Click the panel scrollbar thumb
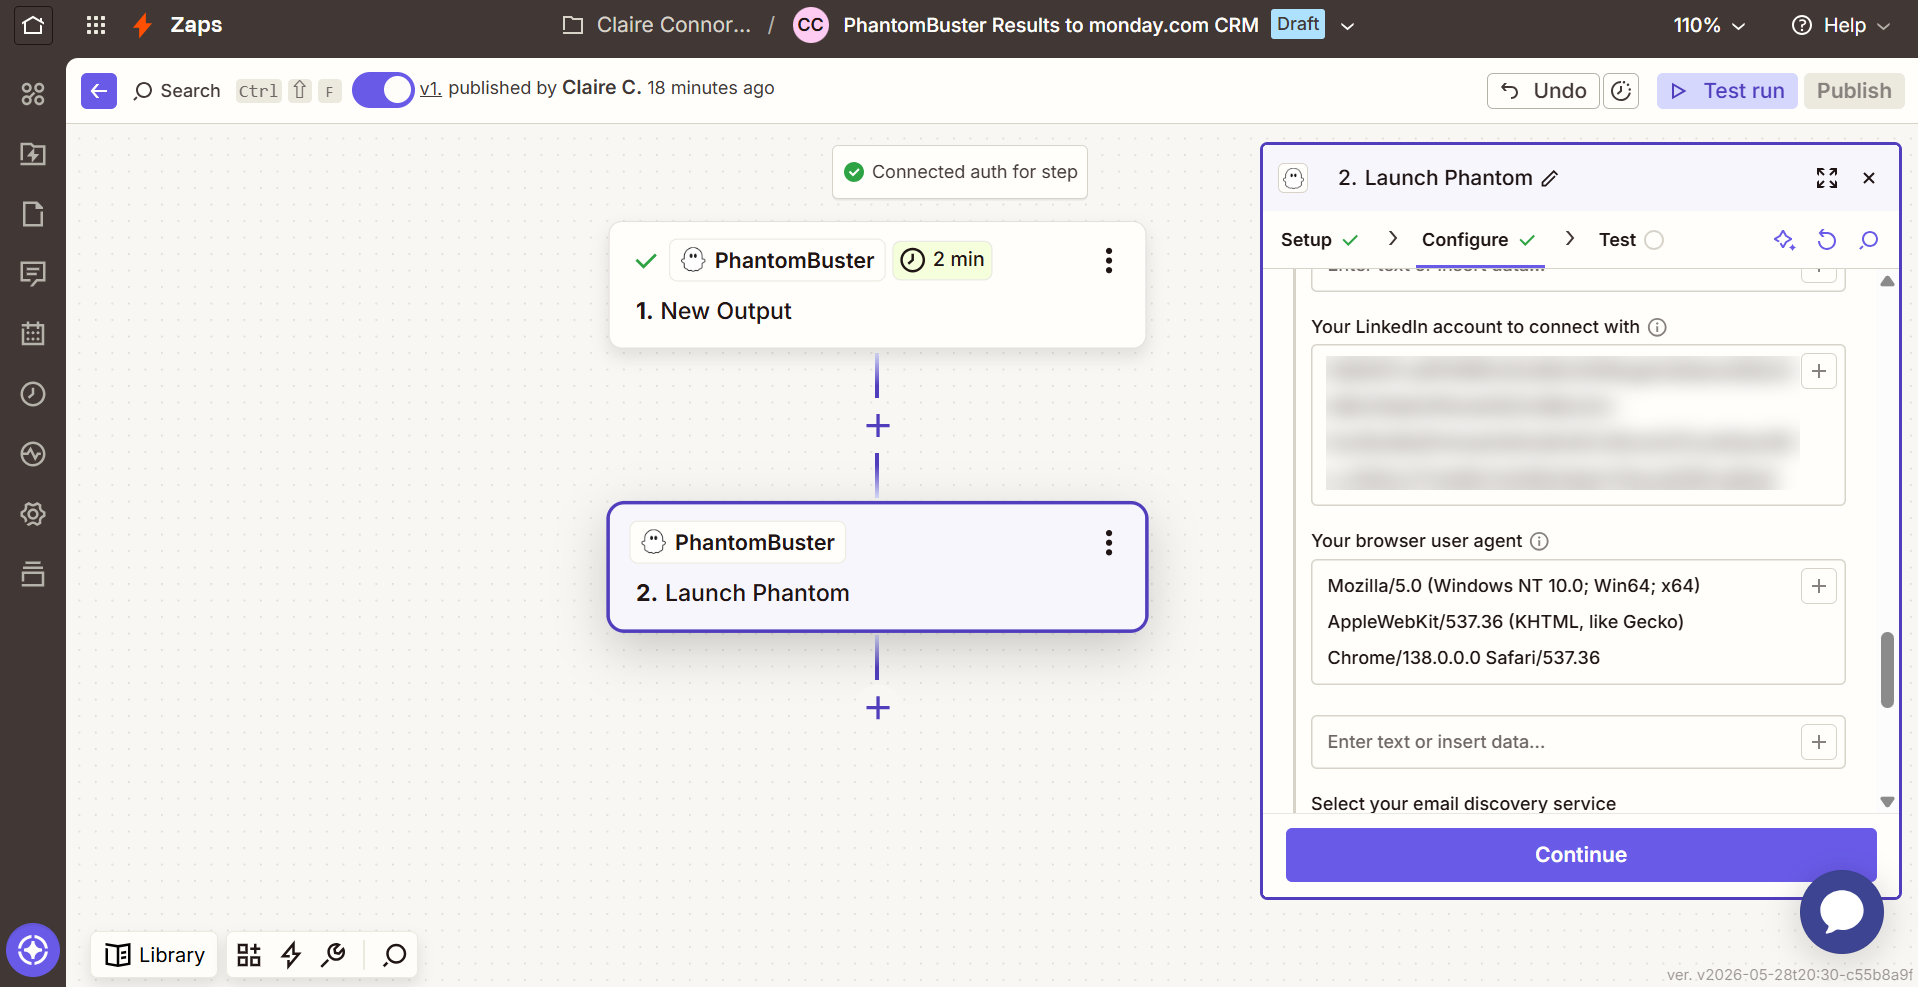1918x987 pixels. (x=1887, y=670)
